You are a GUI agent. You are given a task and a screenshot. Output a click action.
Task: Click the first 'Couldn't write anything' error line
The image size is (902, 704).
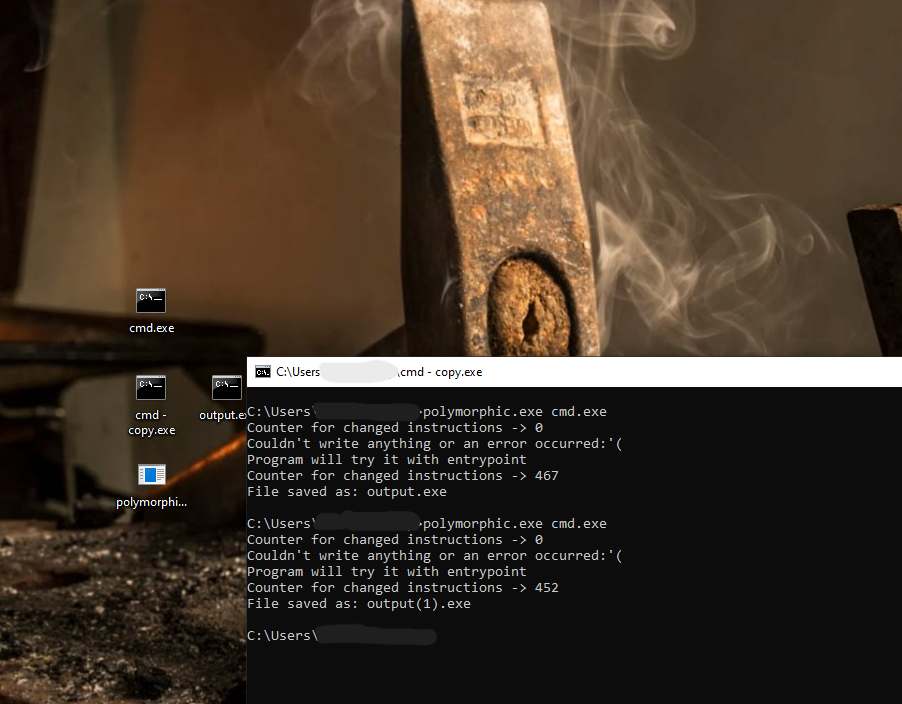click(435, 444)
